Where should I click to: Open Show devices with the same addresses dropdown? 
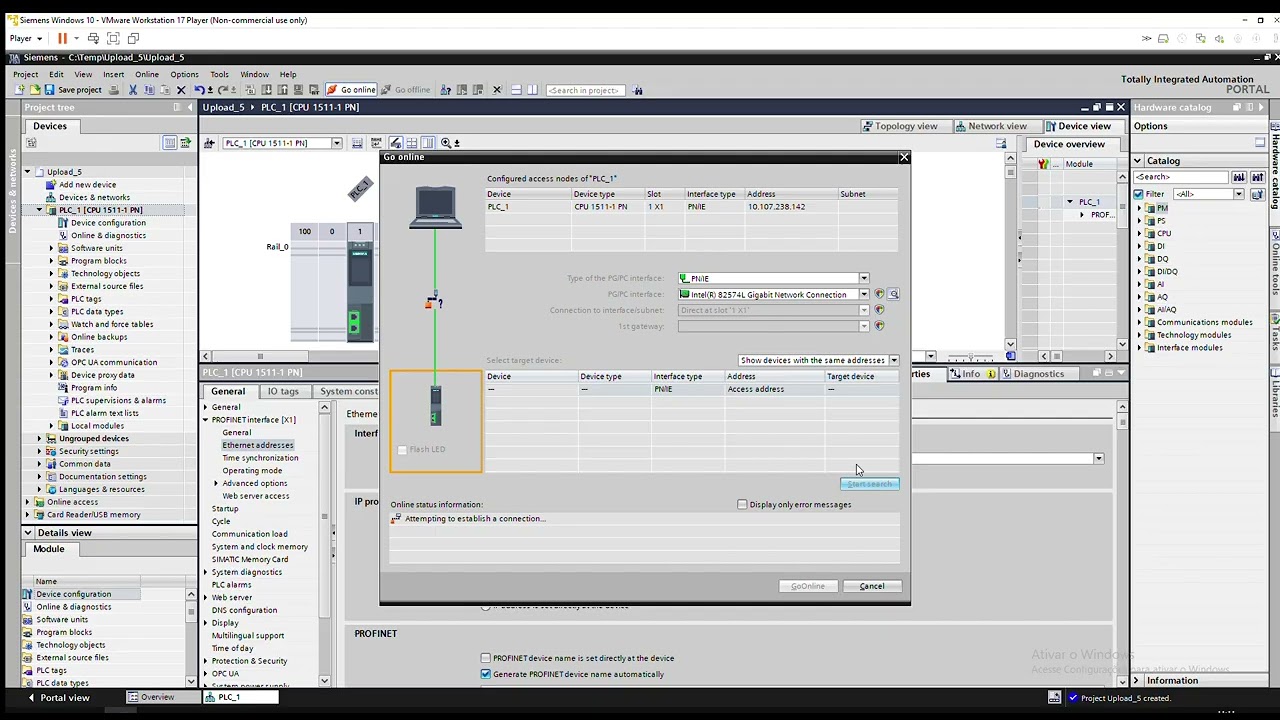coord(893,360)
